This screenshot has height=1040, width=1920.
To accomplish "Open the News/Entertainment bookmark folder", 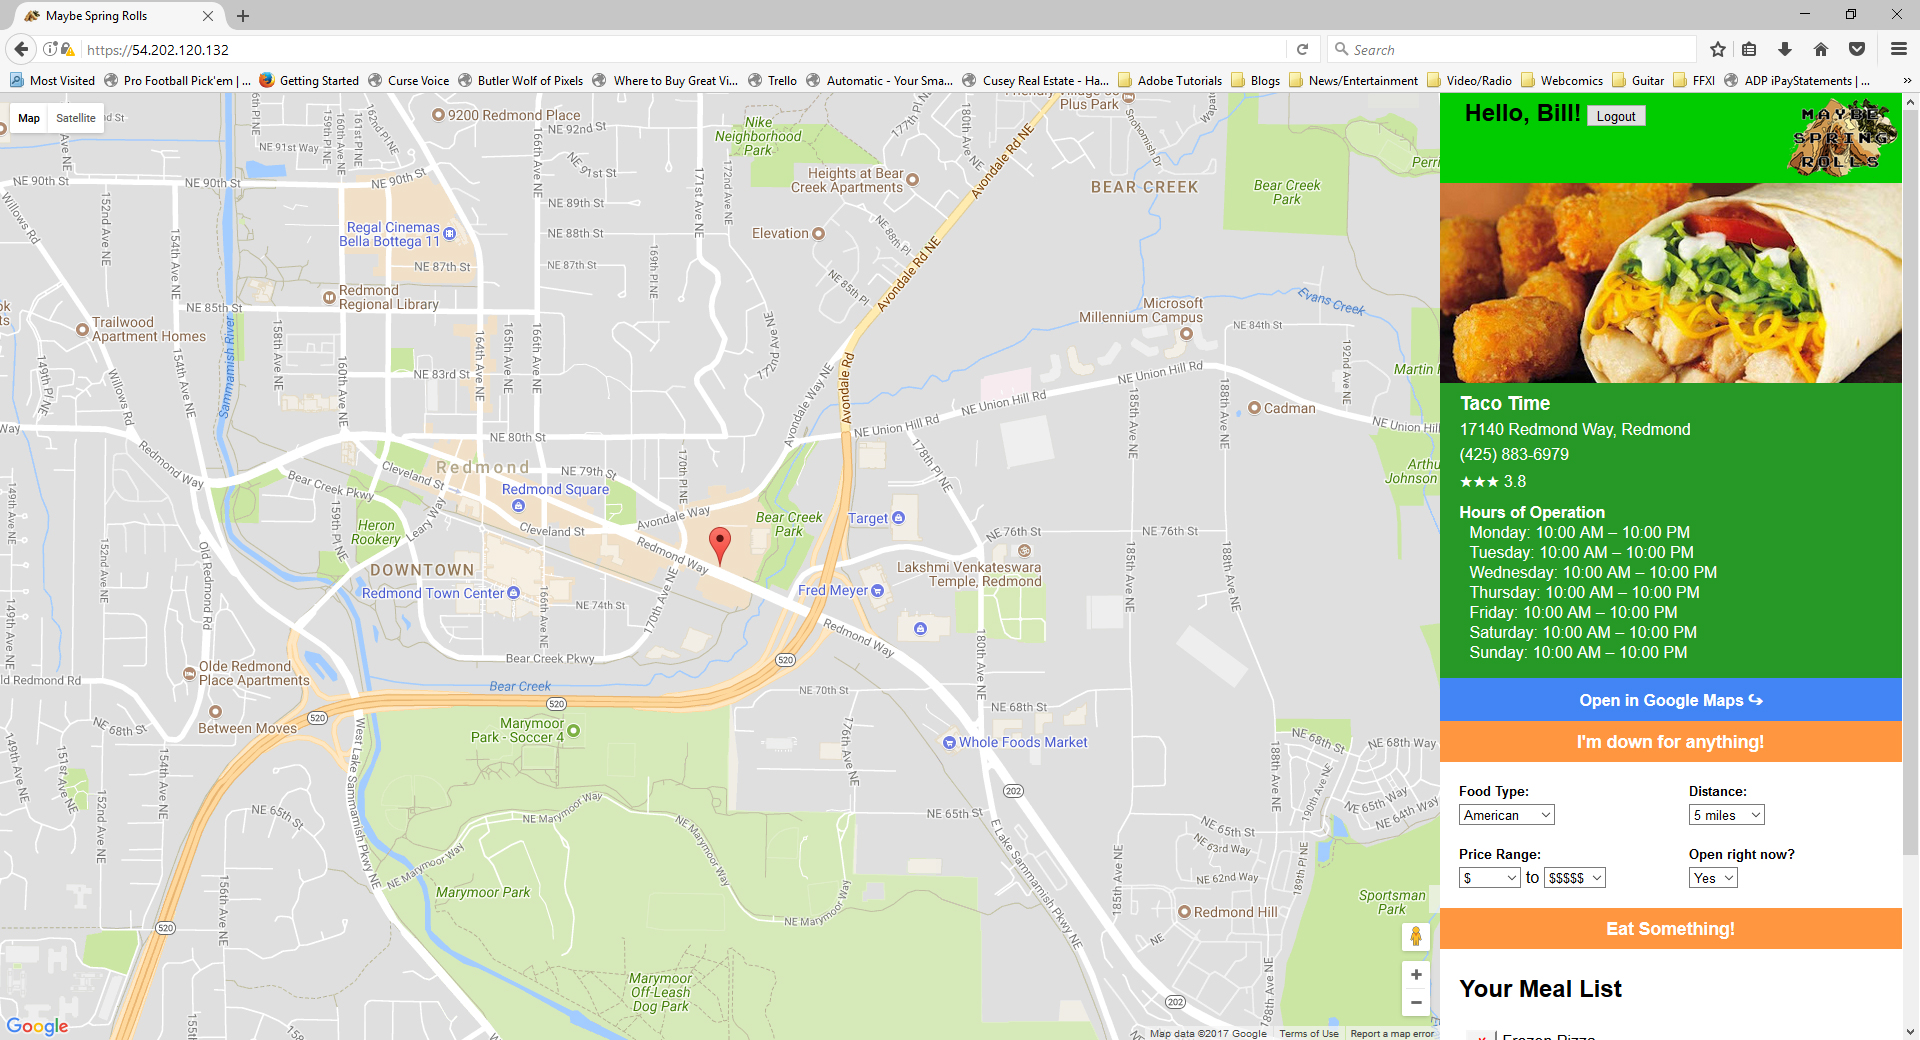I will click(x=1354, y=81).
